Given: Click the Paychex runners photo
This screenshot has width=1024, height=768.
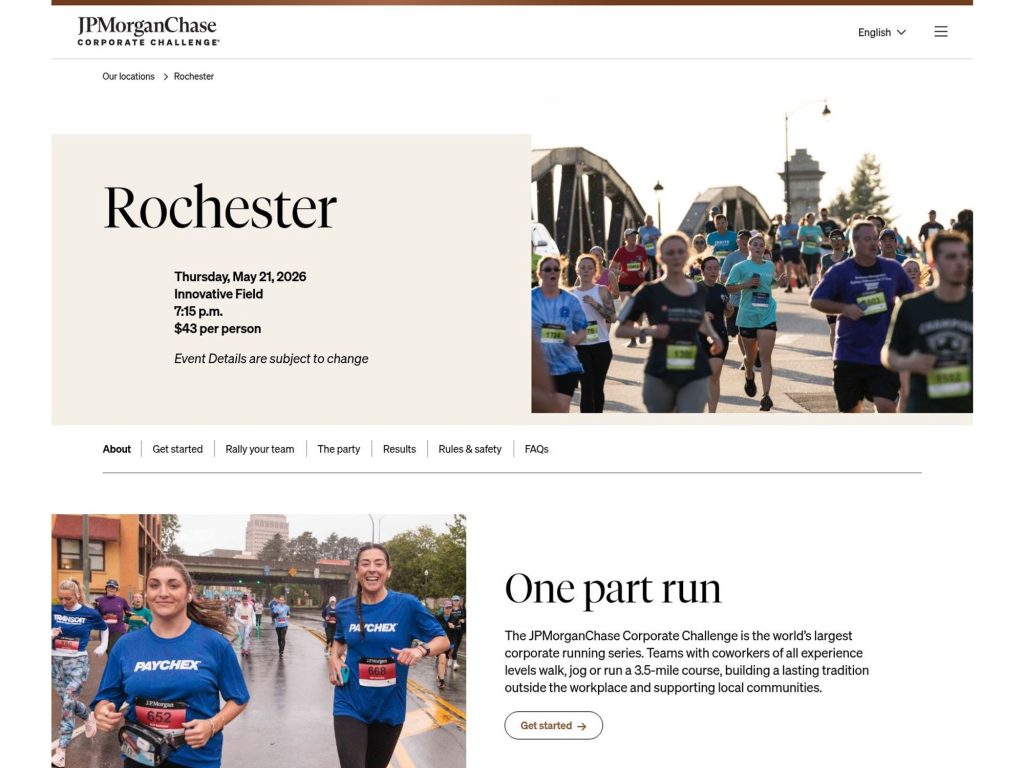Looking at the screenshot, I should point(258,640).
